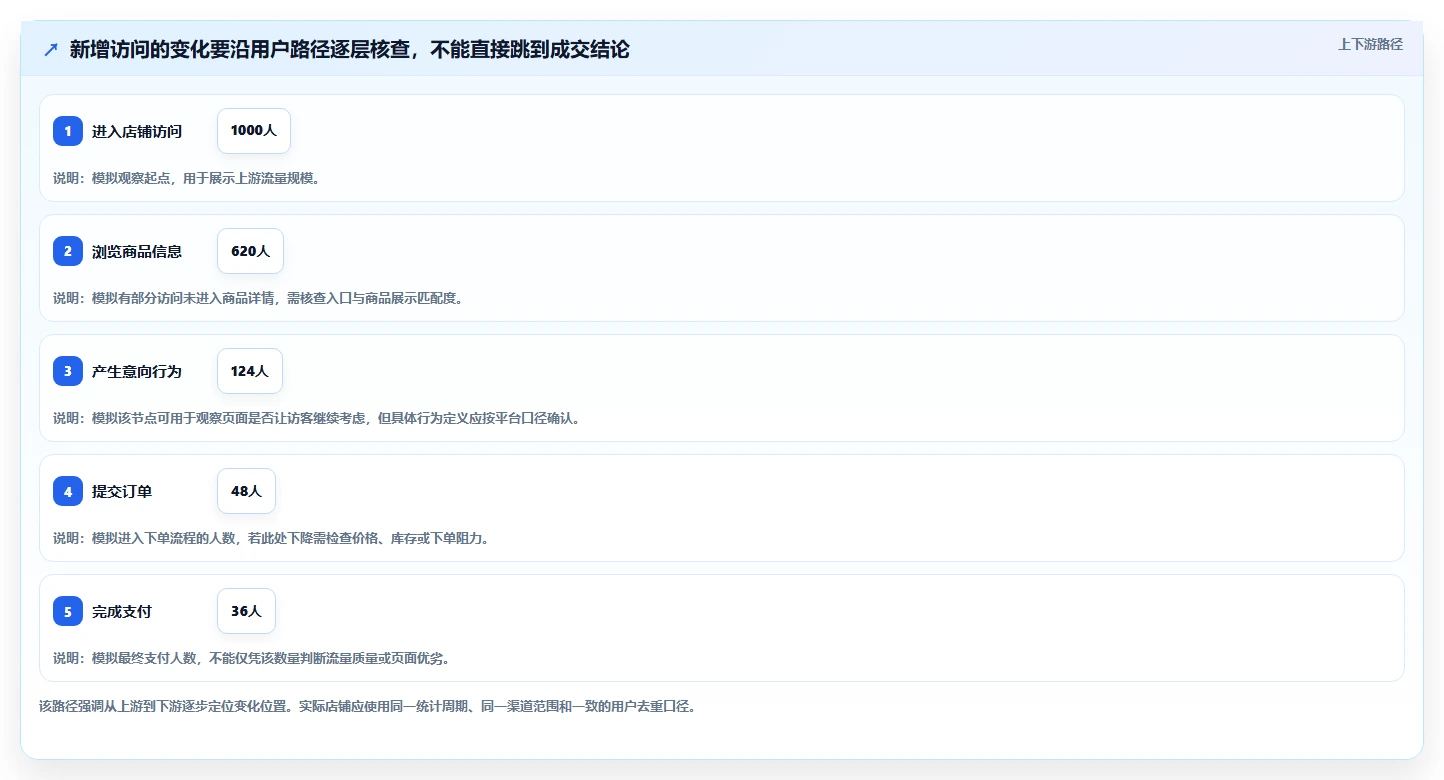
Task: Click step number 4 badge
Action: coord(68,491)
